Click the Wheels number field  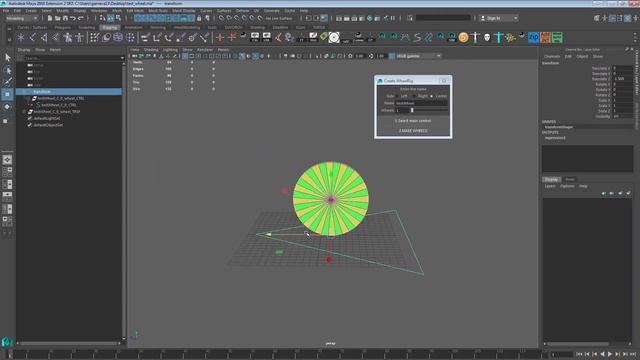[402, 110]
